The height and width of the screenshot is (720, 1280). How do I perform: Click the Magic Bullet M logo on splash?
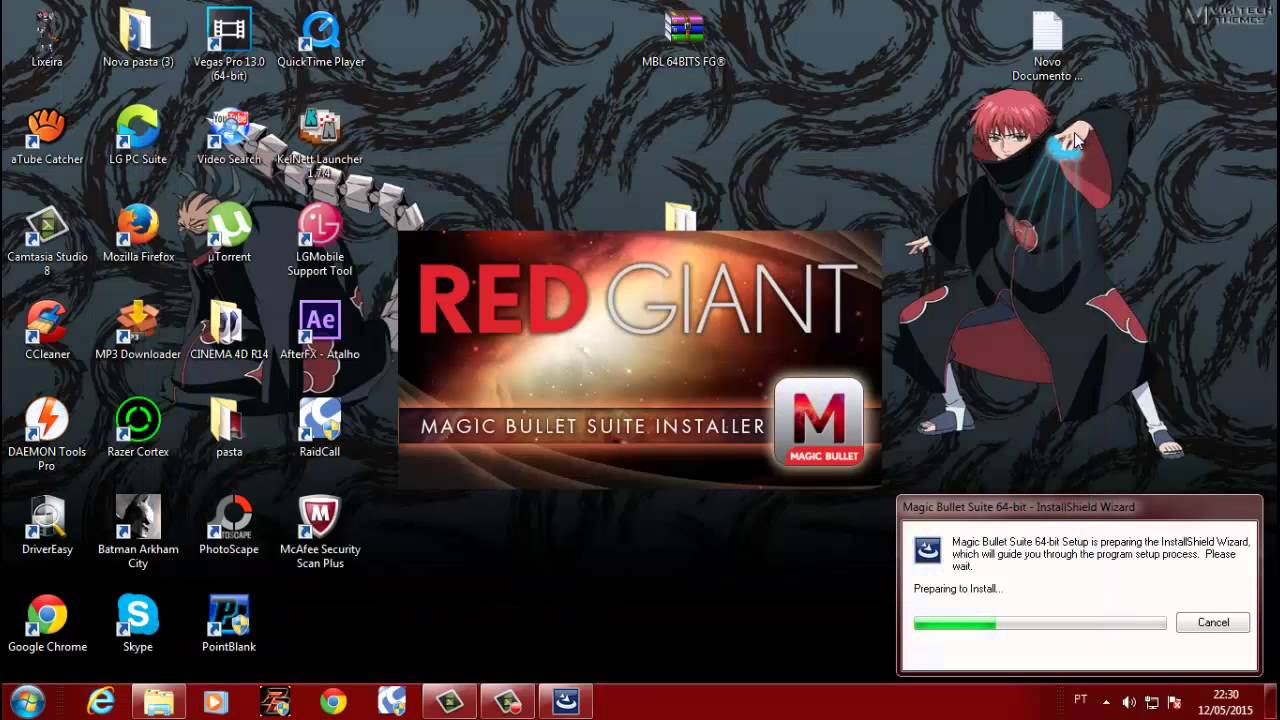(819, 421)
